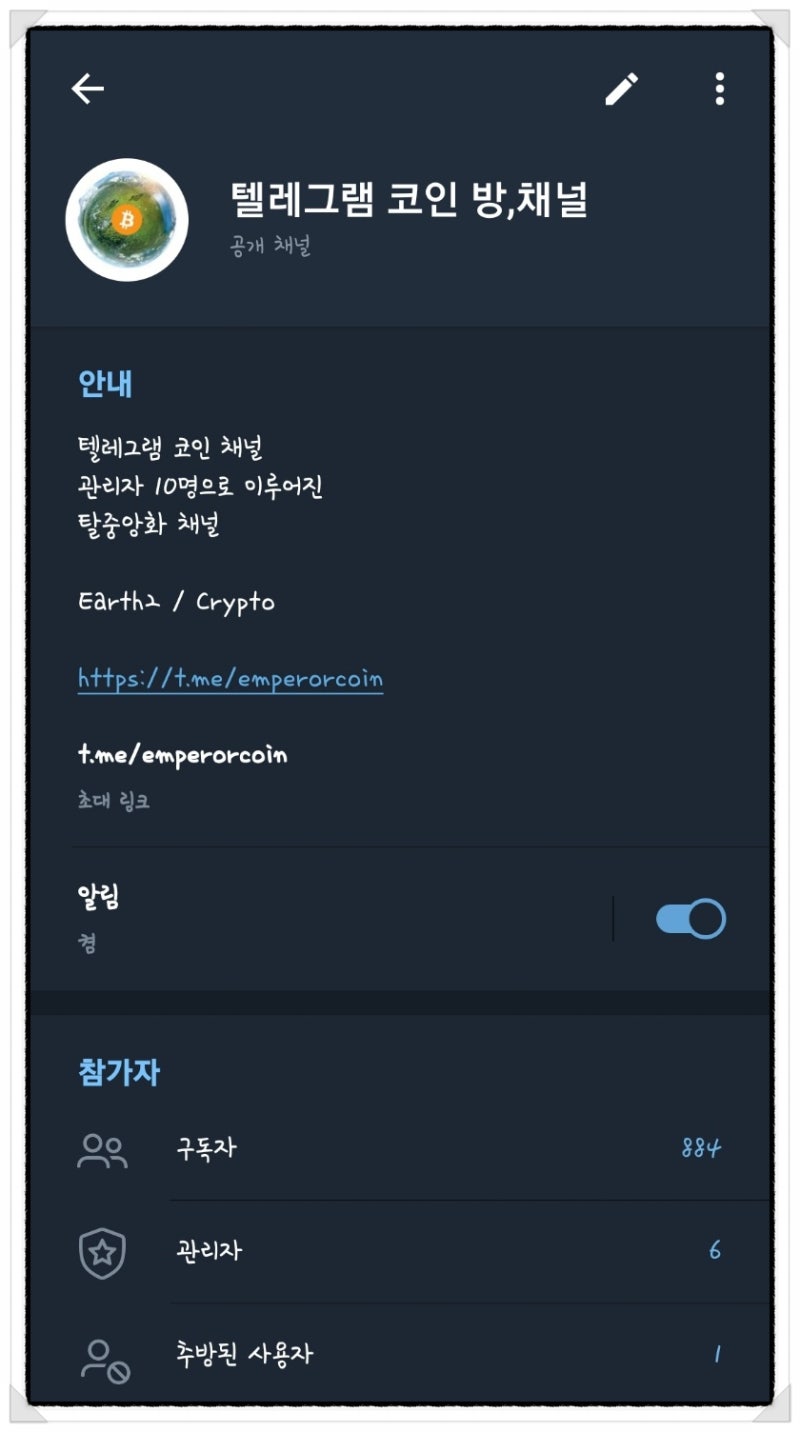Select the admin shield-star icon
The image size is (800, 1432).
[103, 1251]
